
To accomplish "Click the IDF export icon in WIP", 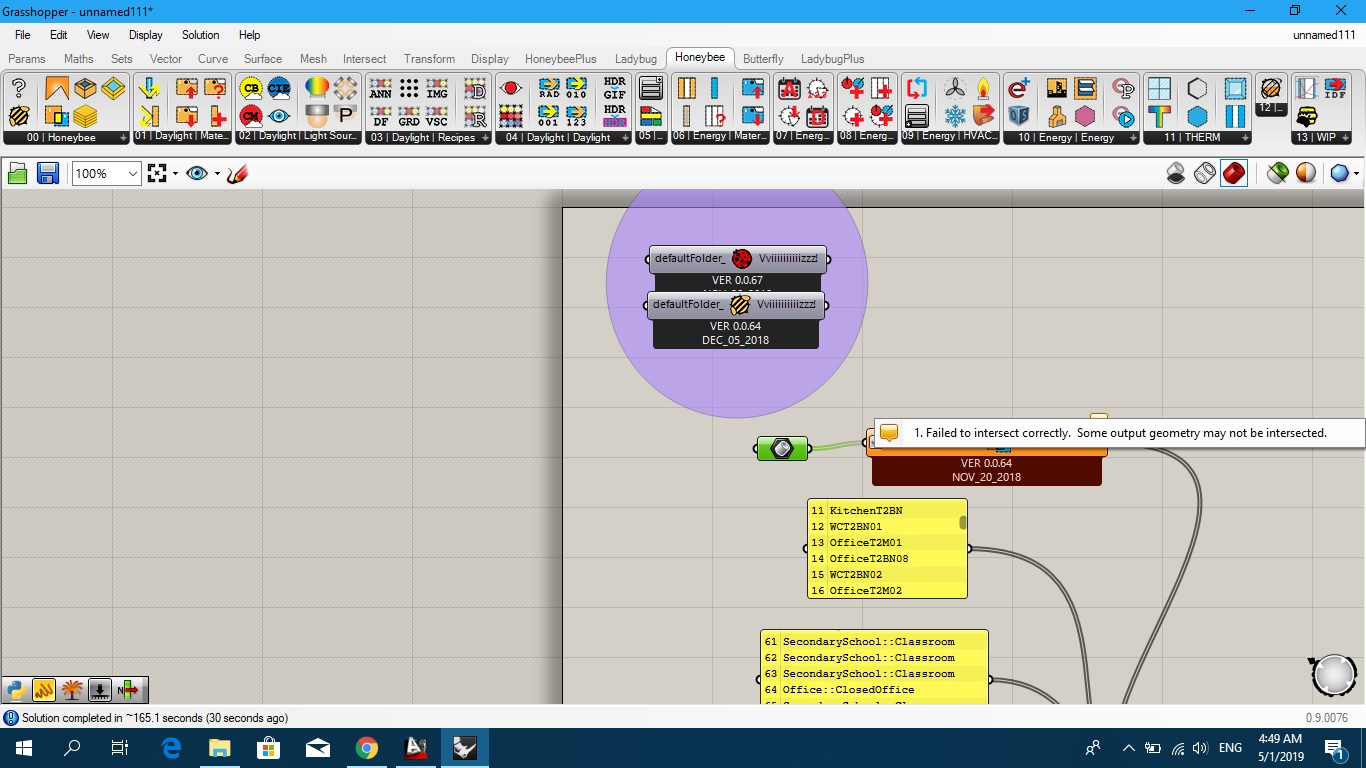I will pos(1335,88).
